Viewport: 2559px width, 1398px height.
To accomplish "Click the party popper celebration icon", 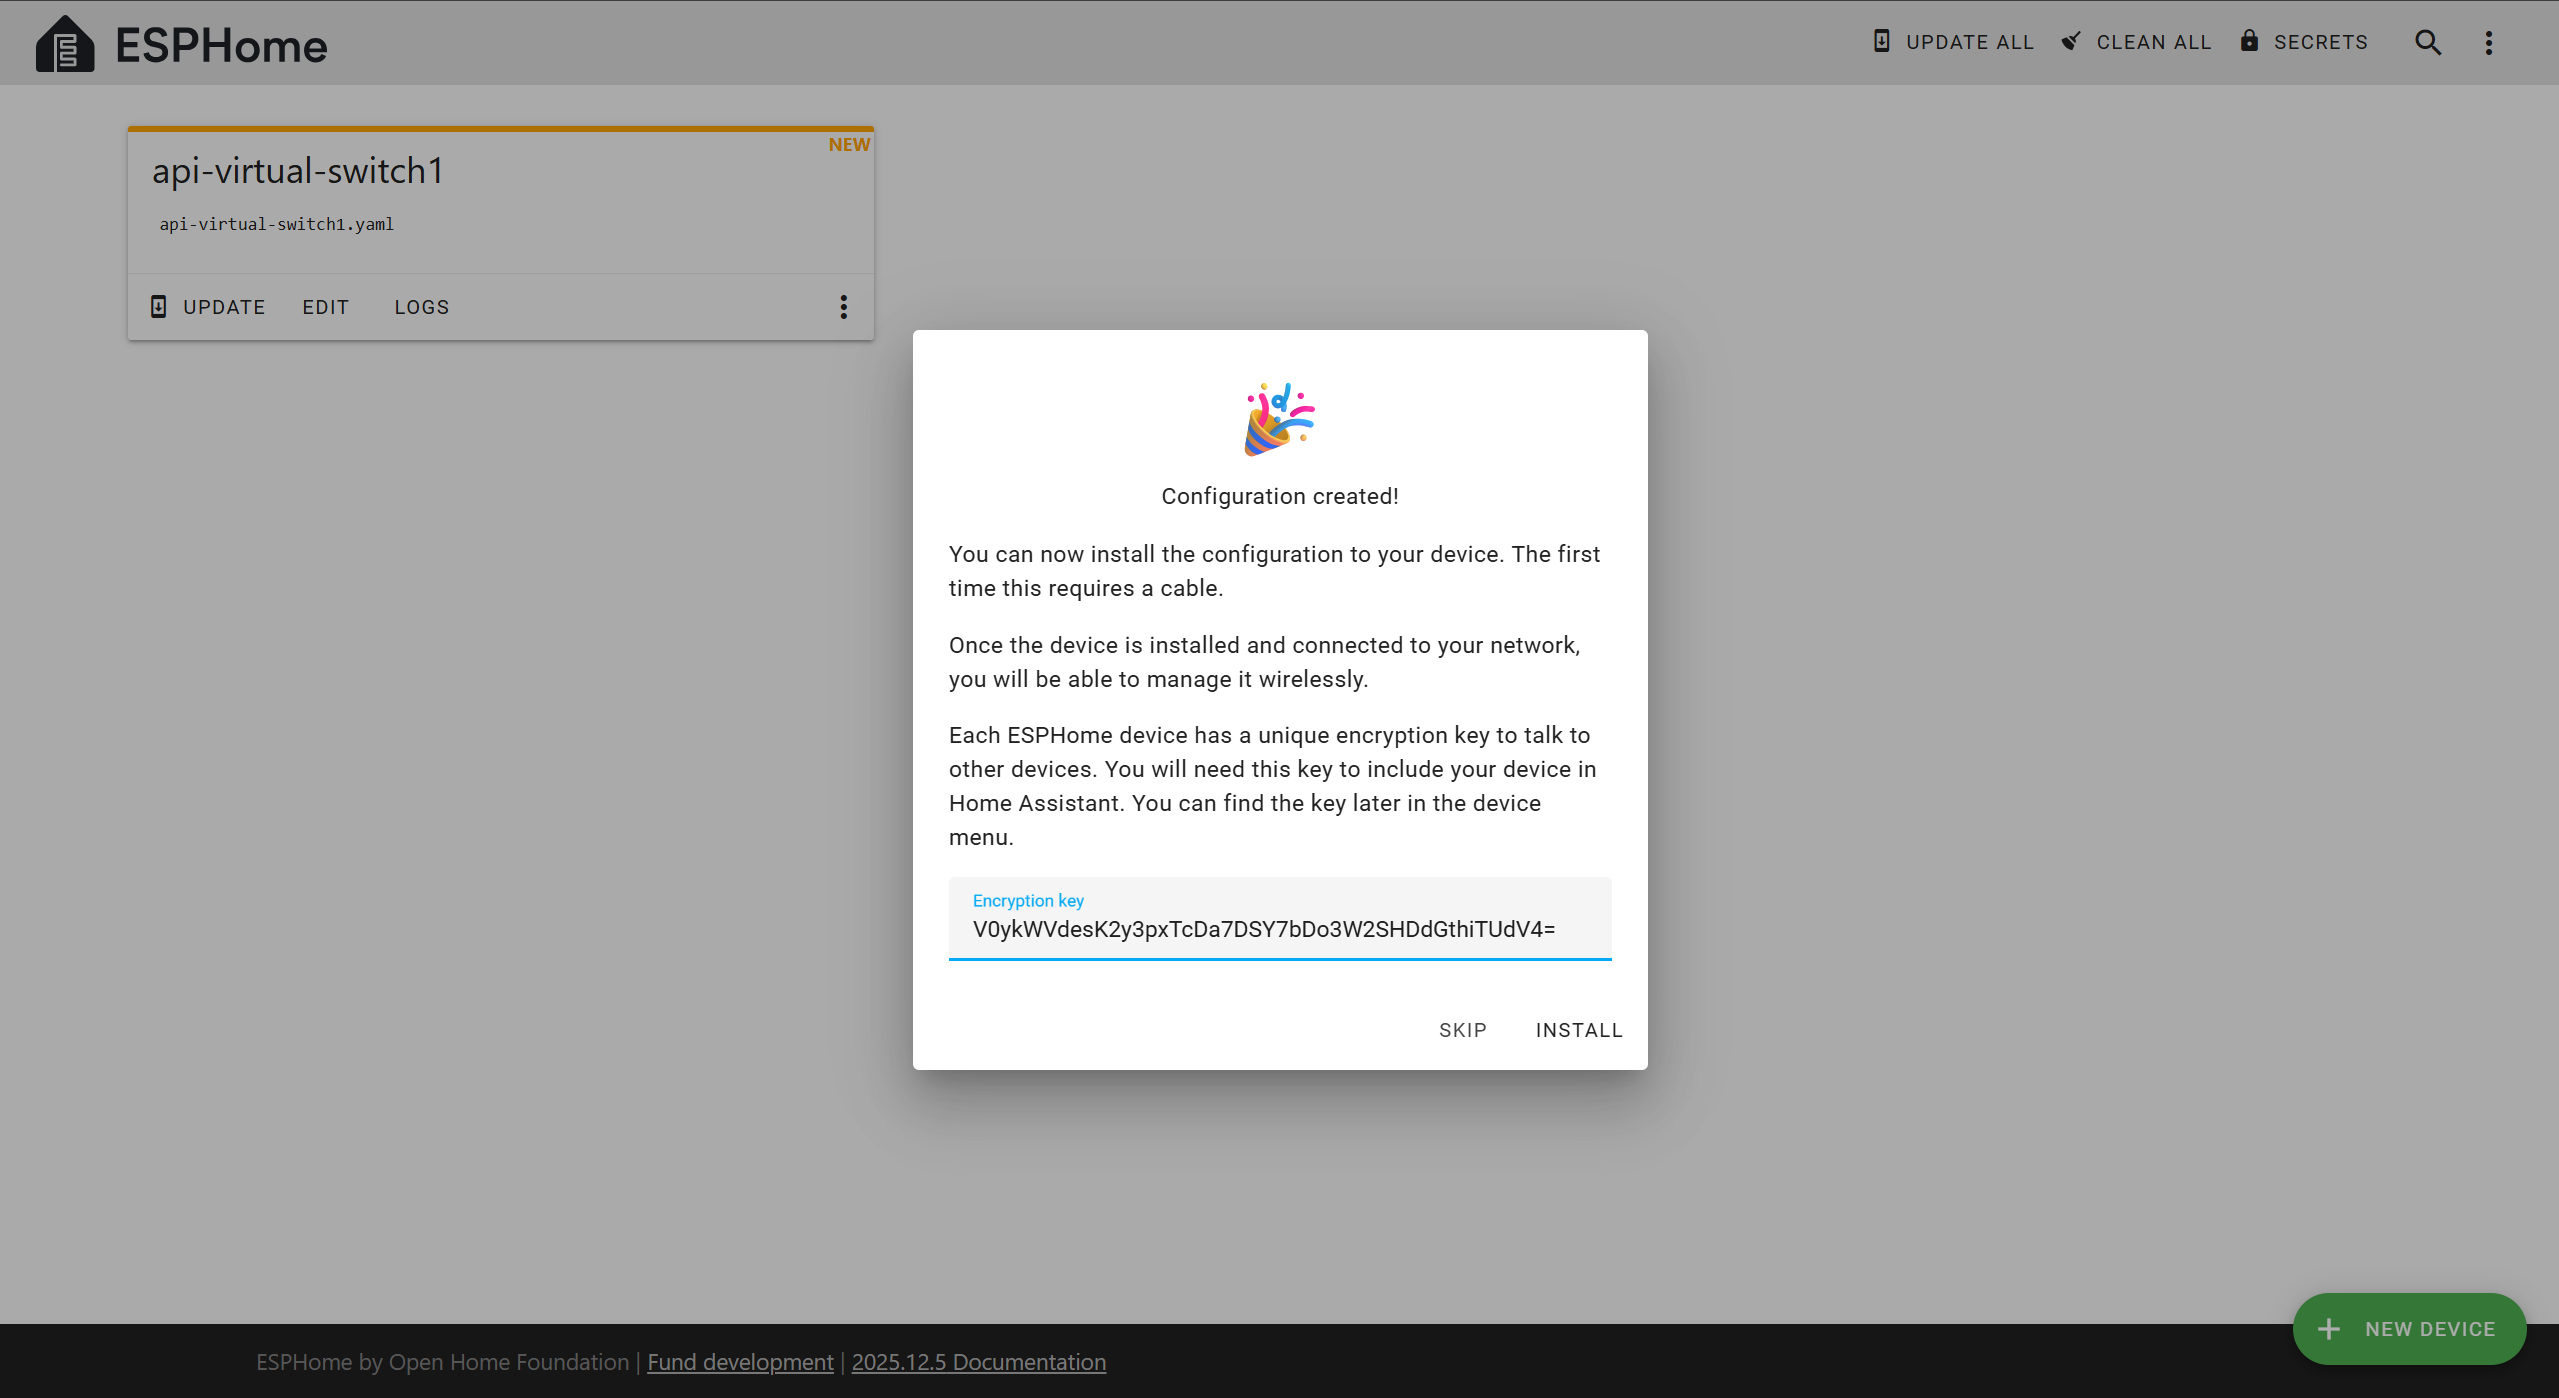I will tap(1279, 419).
